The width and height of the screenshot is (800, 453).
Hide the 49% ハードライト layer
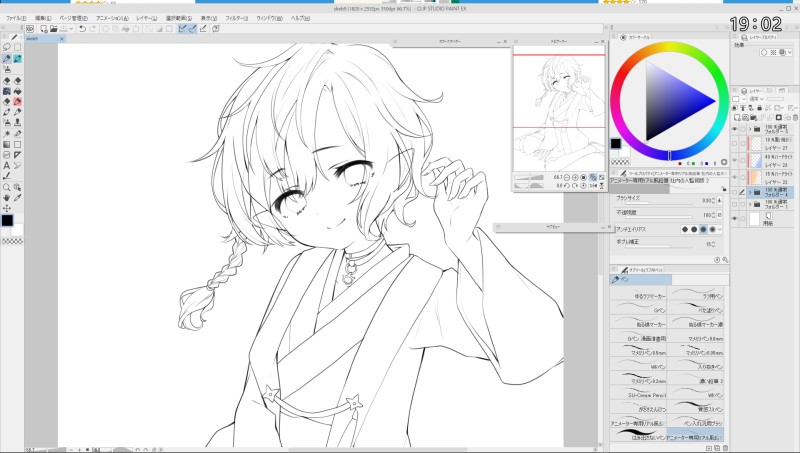(x=735, y=161)
